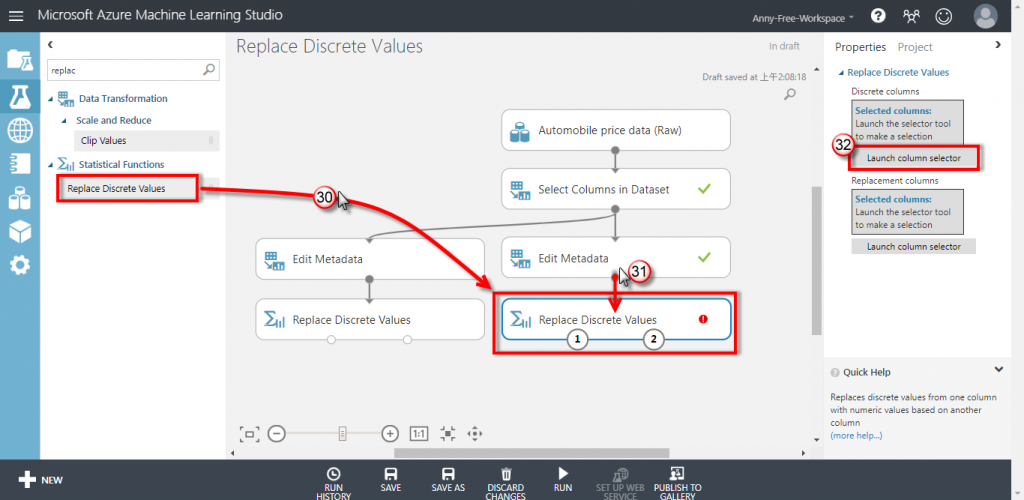Open the Projects sidebar icon
1024x500 pixels.
[x=20, y=59]
